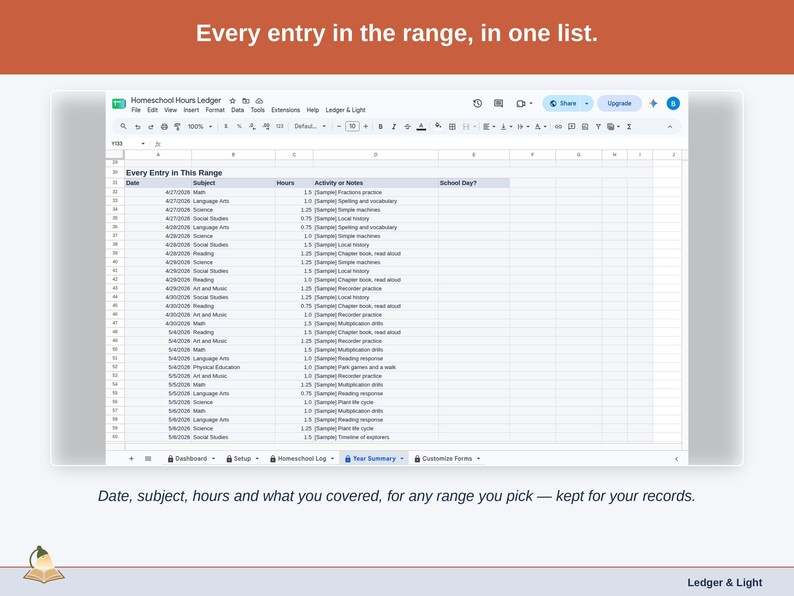Undo the last action

point(137,127)
